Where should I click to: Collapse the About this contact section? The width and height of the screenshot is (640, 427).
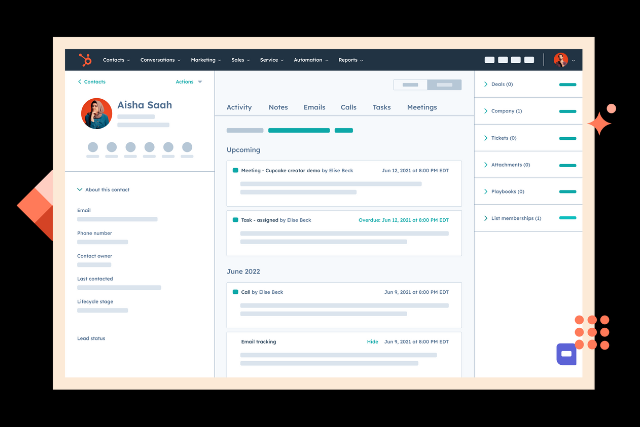click(x=103, y=189)
